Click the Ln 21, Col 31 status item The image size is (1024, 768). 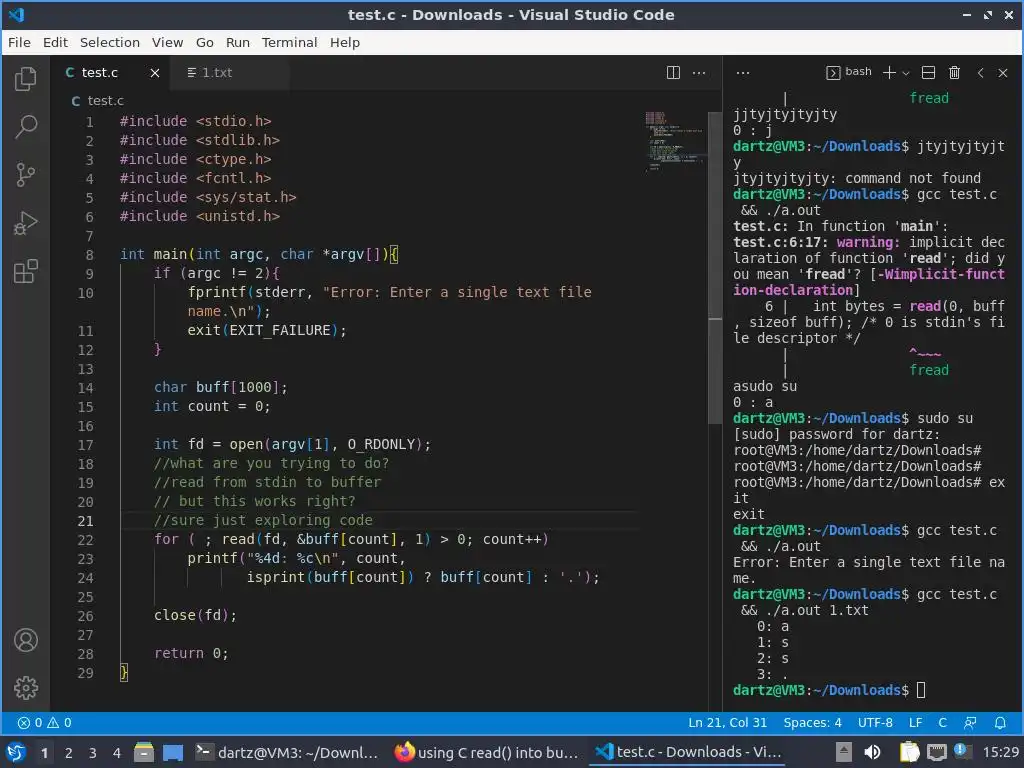pyautogui.click(x=727, y=722)
